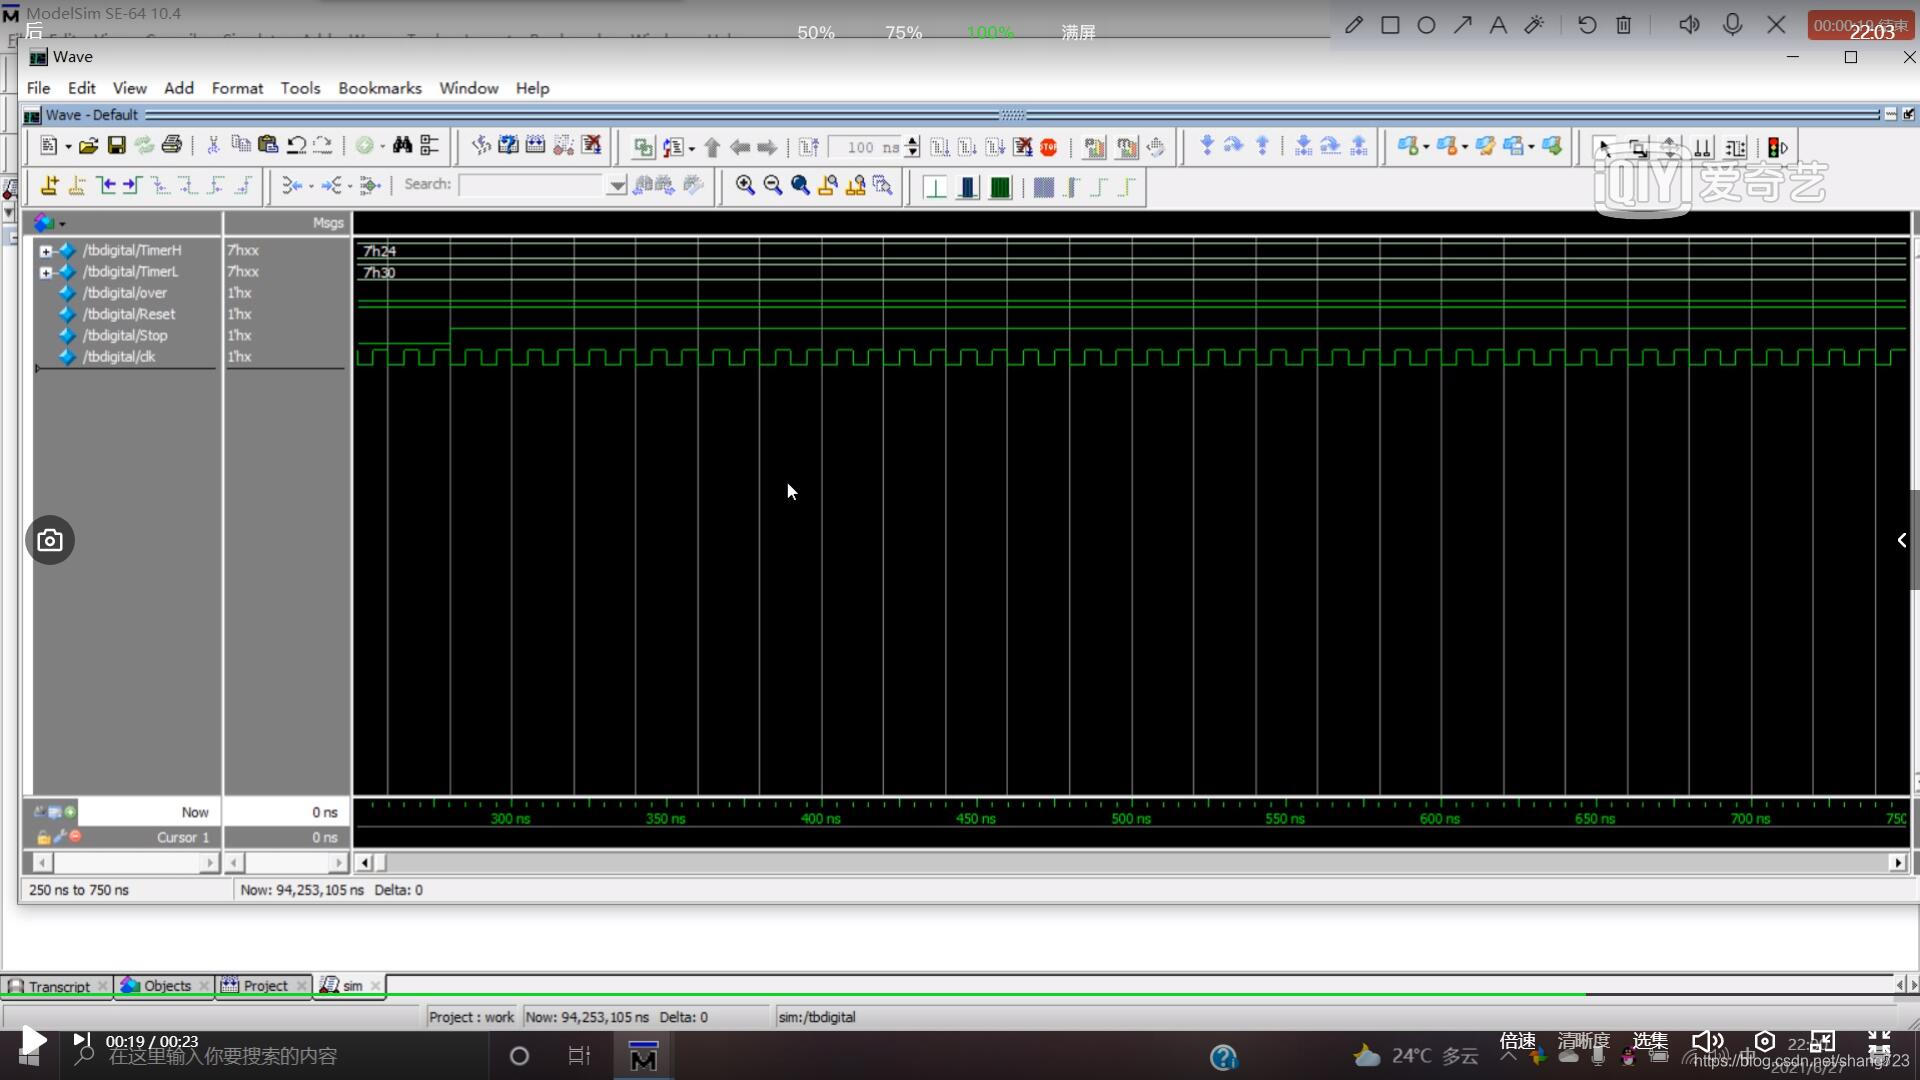Select mode arrow pointer icon

point(1605,148)
